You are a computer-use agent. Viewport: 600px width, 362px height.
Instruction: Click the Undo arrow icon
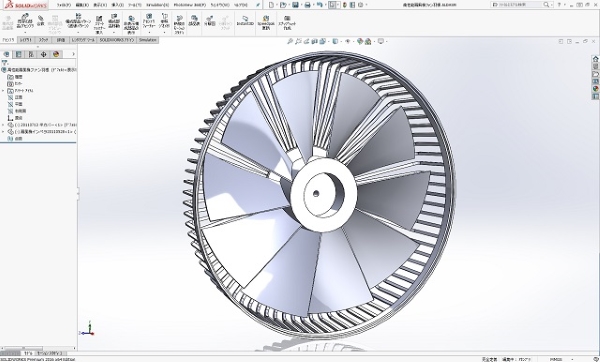tap(320, 5)
